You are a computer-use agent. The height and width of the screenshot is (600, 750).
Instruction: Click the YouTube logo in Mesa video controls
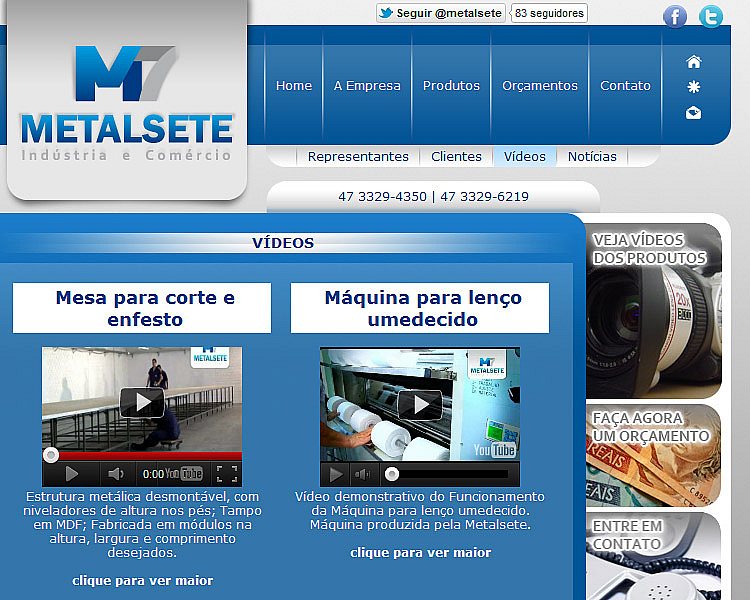184,474
